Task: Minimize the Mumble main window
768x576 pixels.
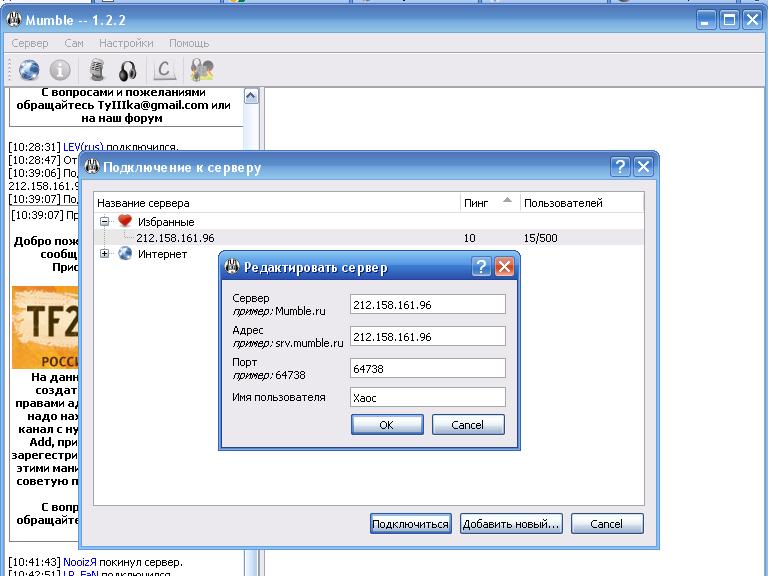Action: (705, 20)
